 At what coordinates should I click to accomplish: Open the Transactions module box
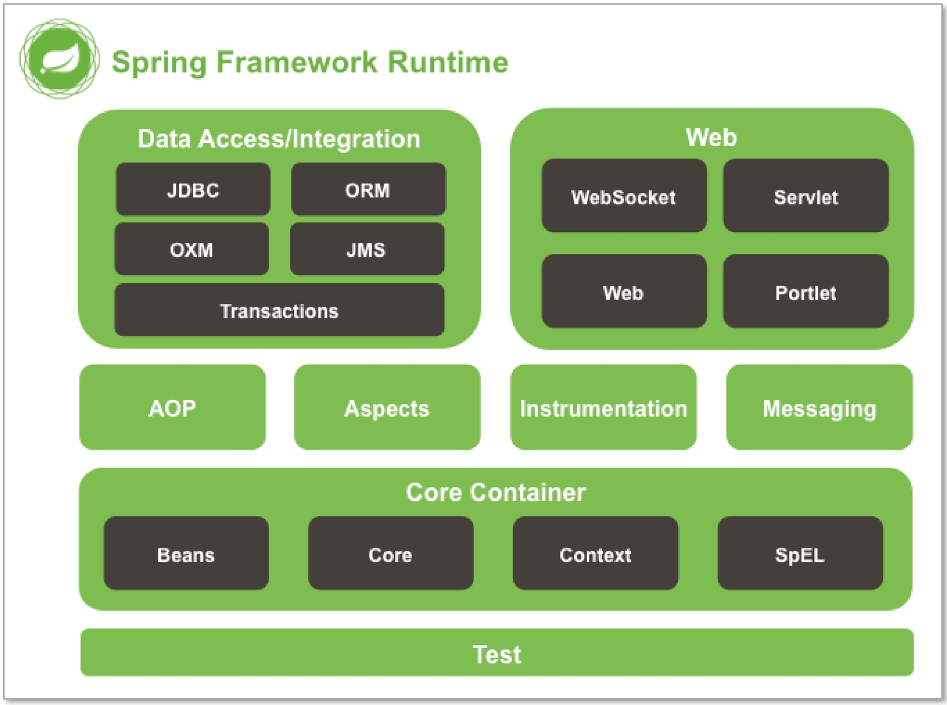click(x=279, y=310)
